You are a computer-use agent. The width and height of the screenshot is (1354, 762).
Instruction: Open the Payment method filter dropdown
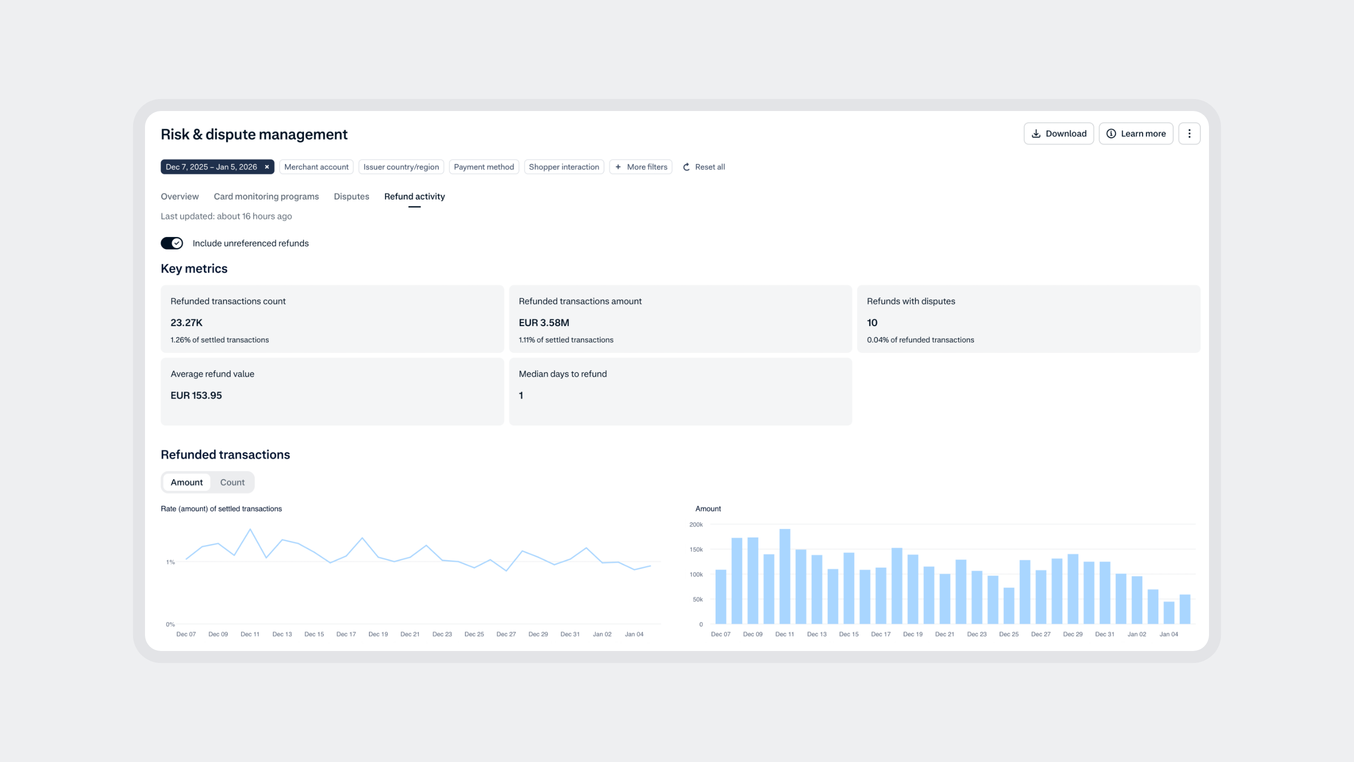483,166
